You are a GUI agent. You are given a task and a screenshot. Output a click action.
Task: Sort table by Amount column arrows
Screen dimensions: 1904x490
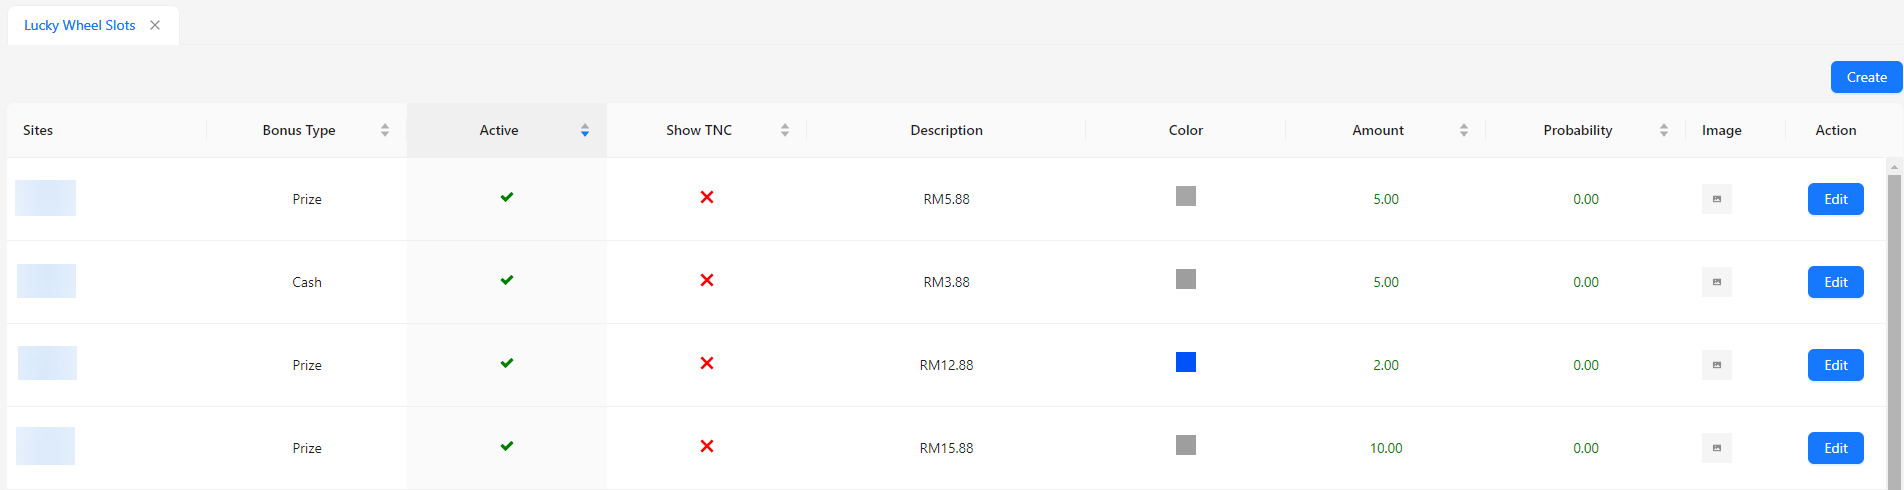coord(1464,130)
